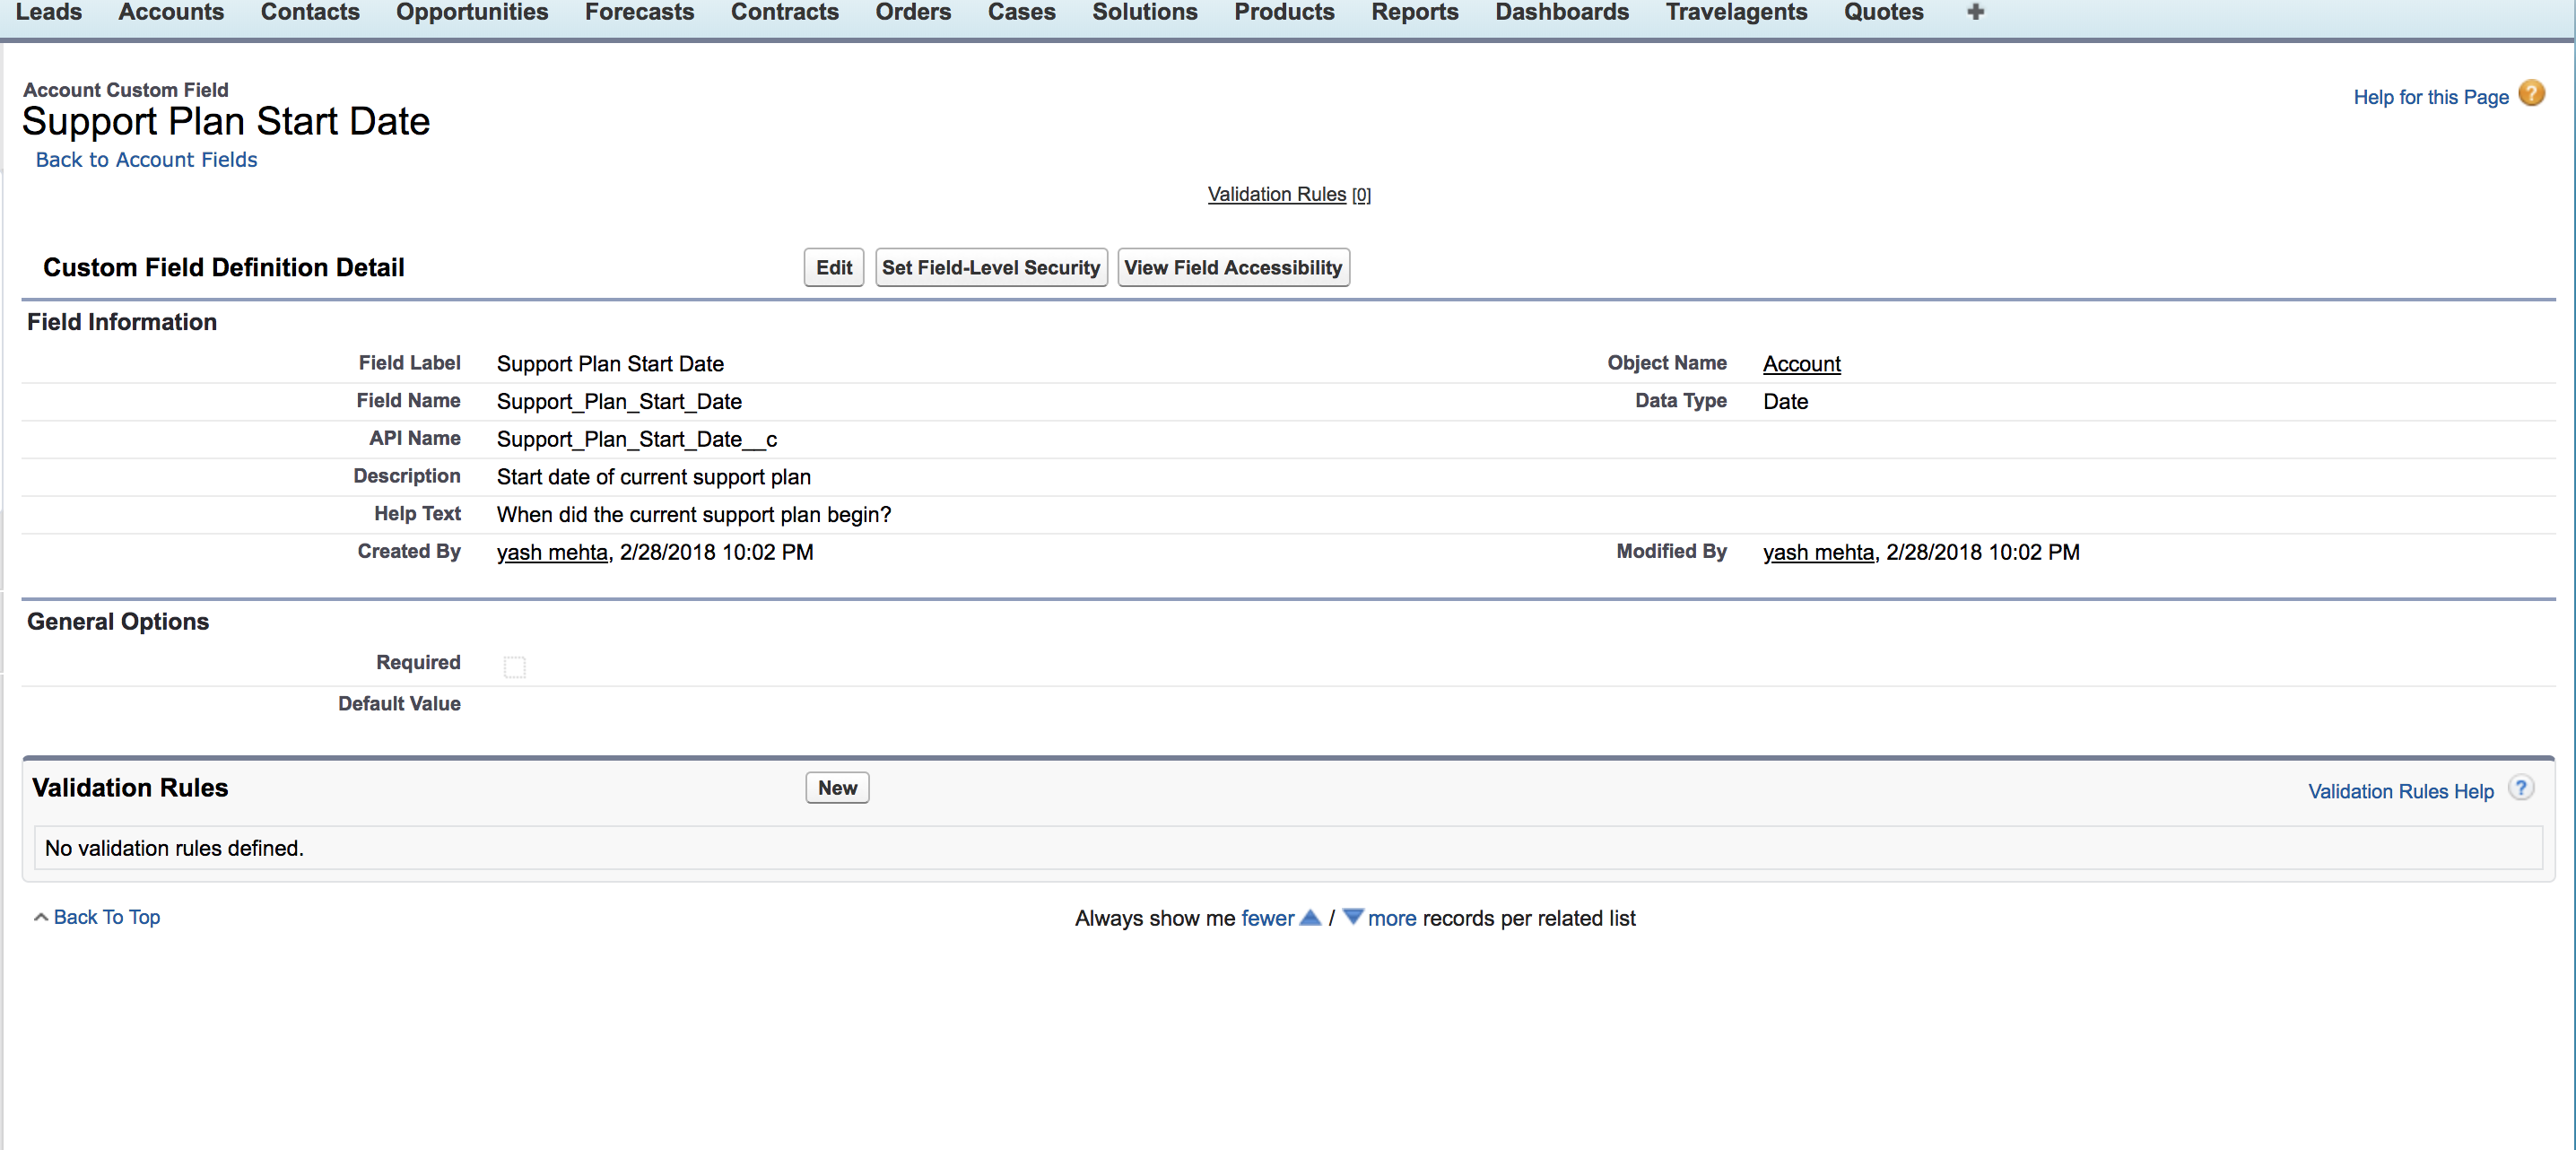Click the Validation Rules Help link text

coord(2400,791)
